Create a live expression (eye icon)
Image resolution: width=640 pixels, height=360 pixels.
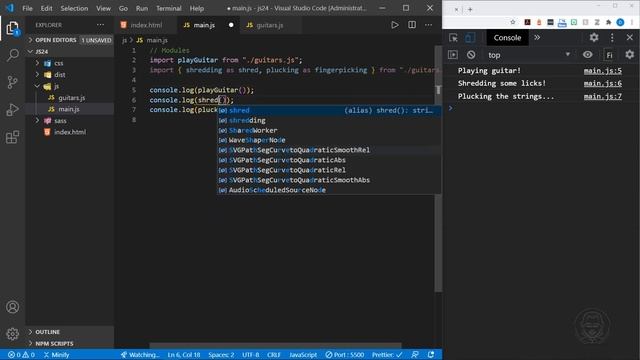pos(587,55)
